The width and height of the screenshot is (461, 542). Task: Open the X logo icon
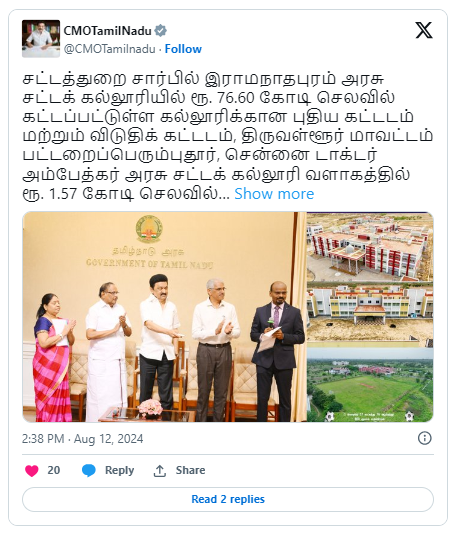click(x=424, y=30)
